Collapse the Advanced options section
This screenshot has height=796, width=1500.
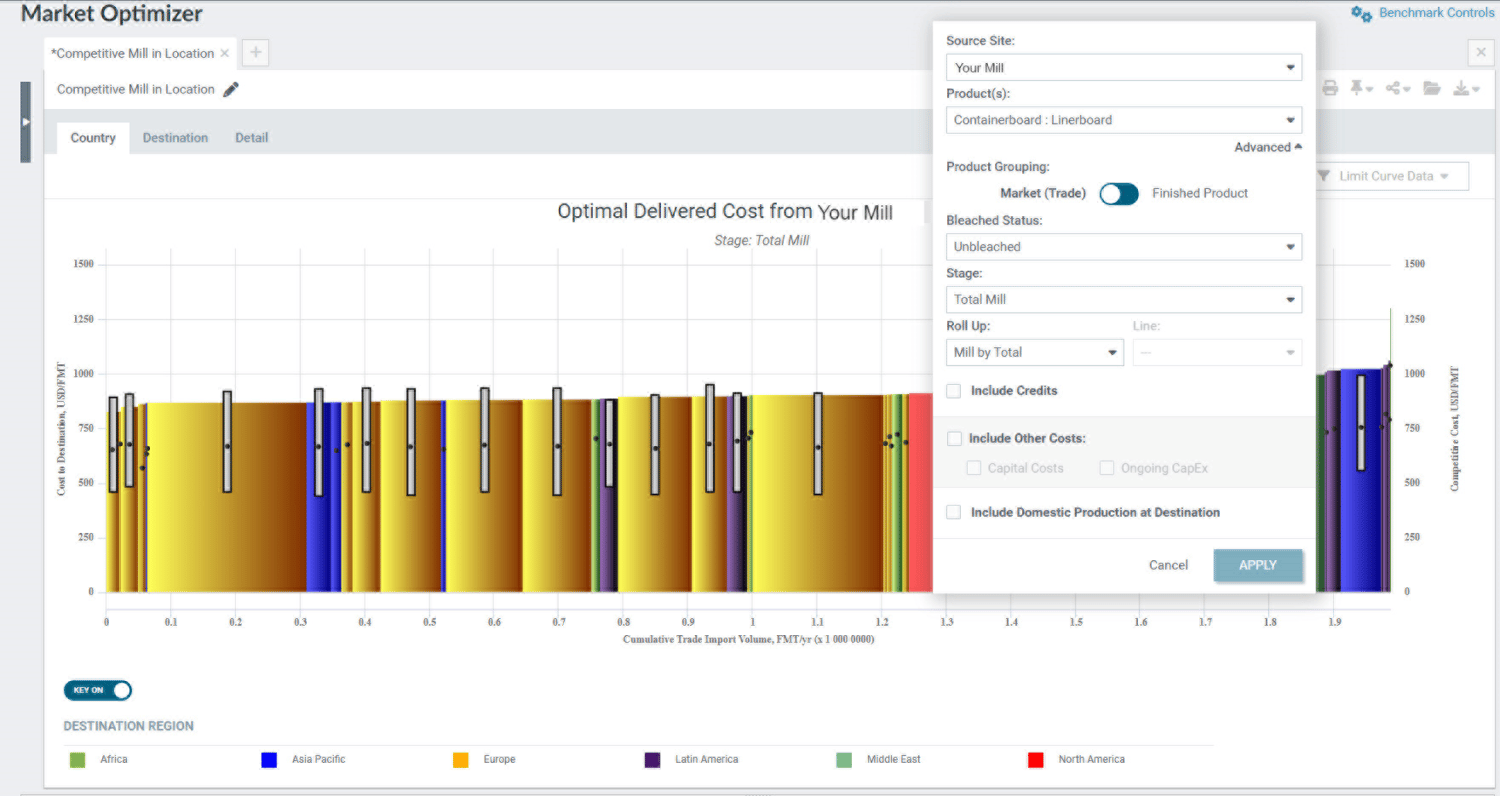coord(1267,147)
